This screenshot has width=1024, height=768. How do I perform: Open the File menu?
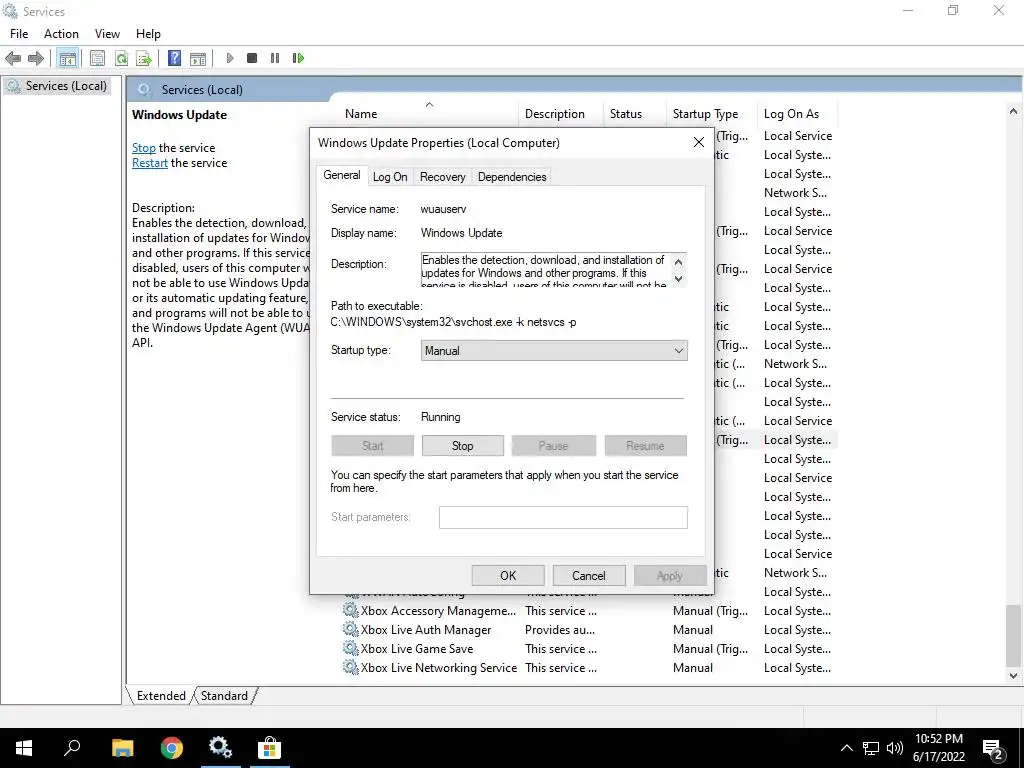(x=19, y=34)
